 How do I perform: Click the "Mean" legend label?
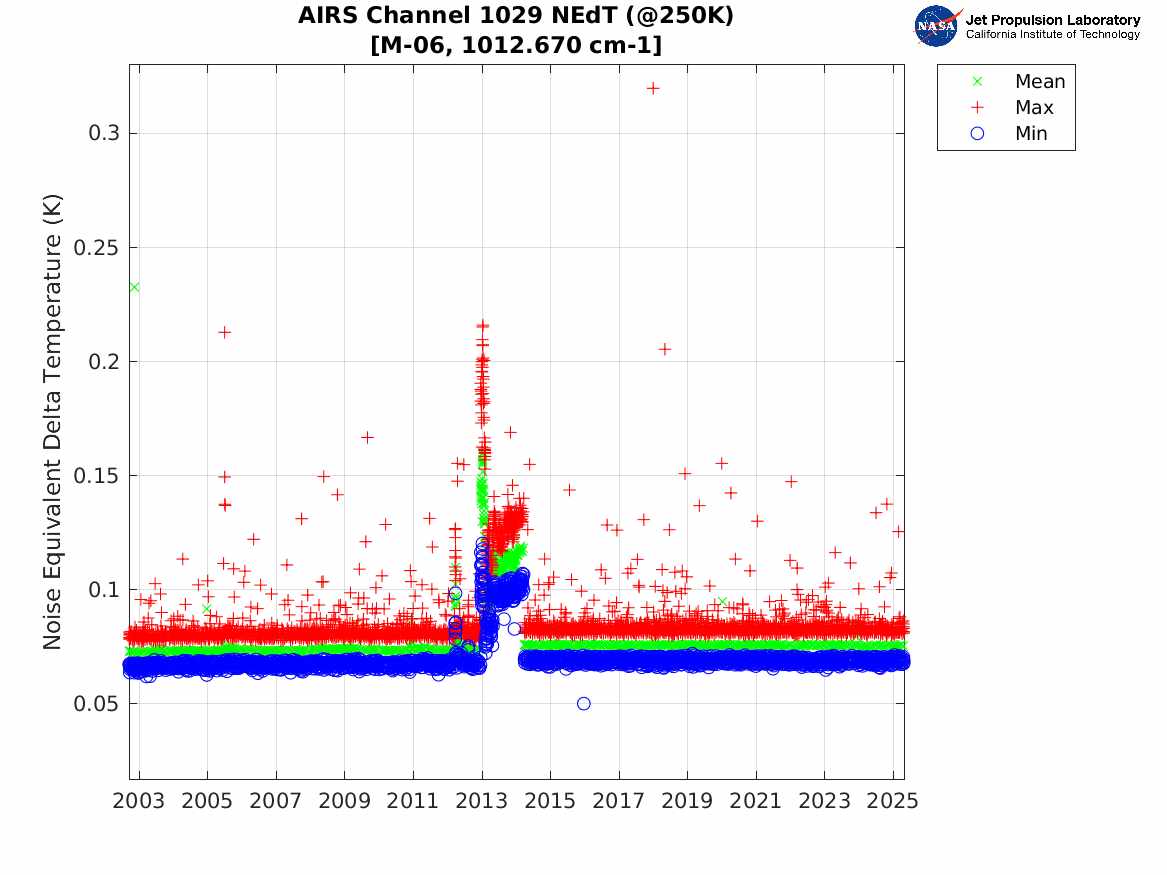1040,81
